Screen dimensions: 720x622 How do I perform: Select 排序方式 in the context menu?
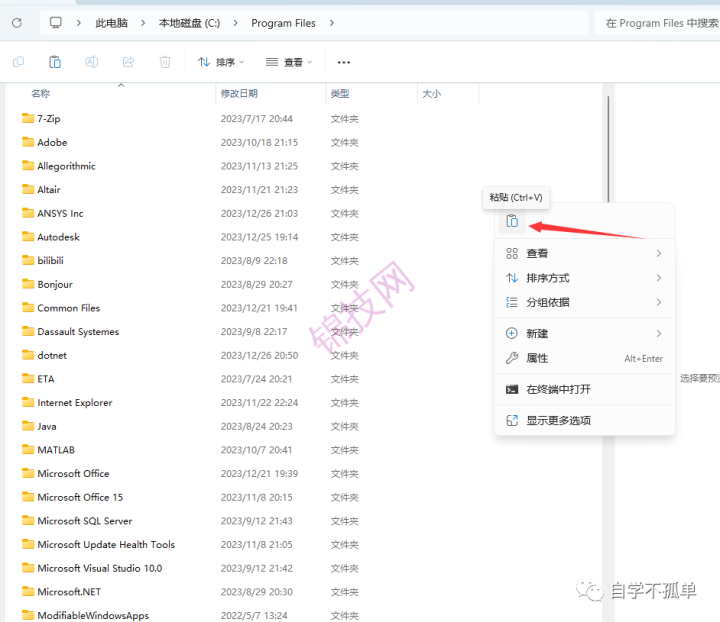585,278
